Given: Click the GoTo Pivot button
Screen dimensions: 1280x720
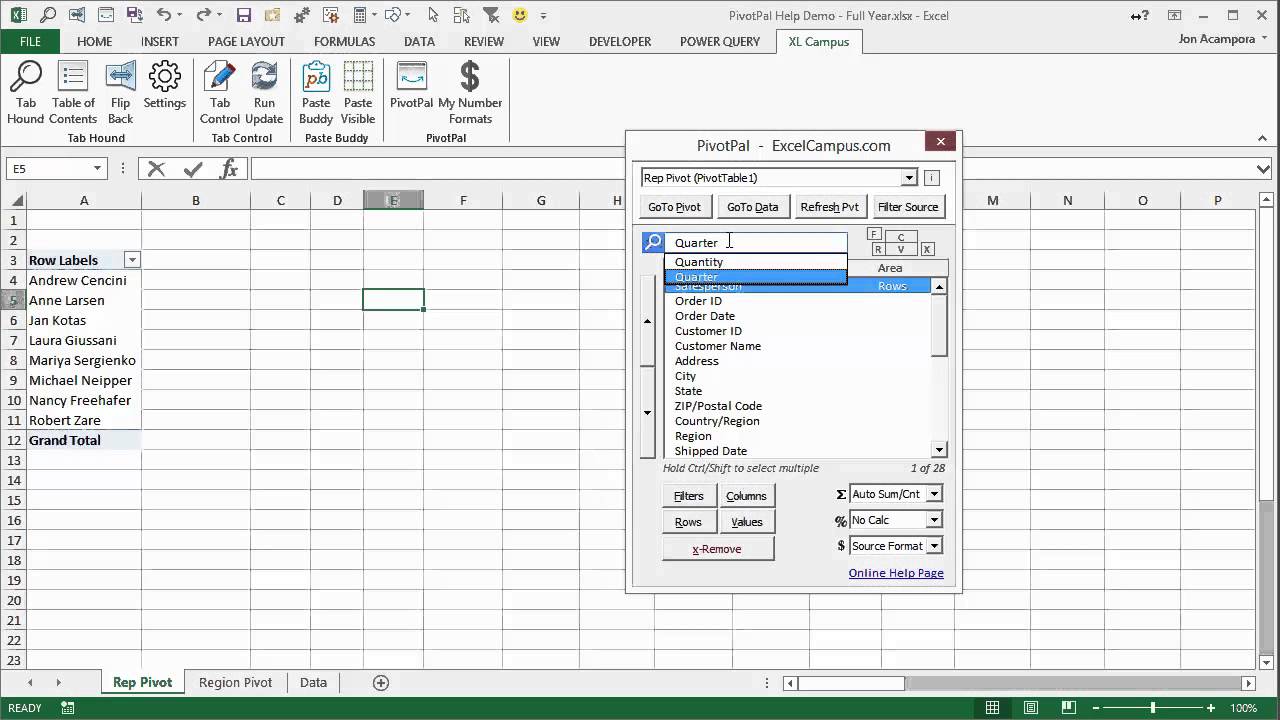Looking at the screenshot, I should click(674, 207).
